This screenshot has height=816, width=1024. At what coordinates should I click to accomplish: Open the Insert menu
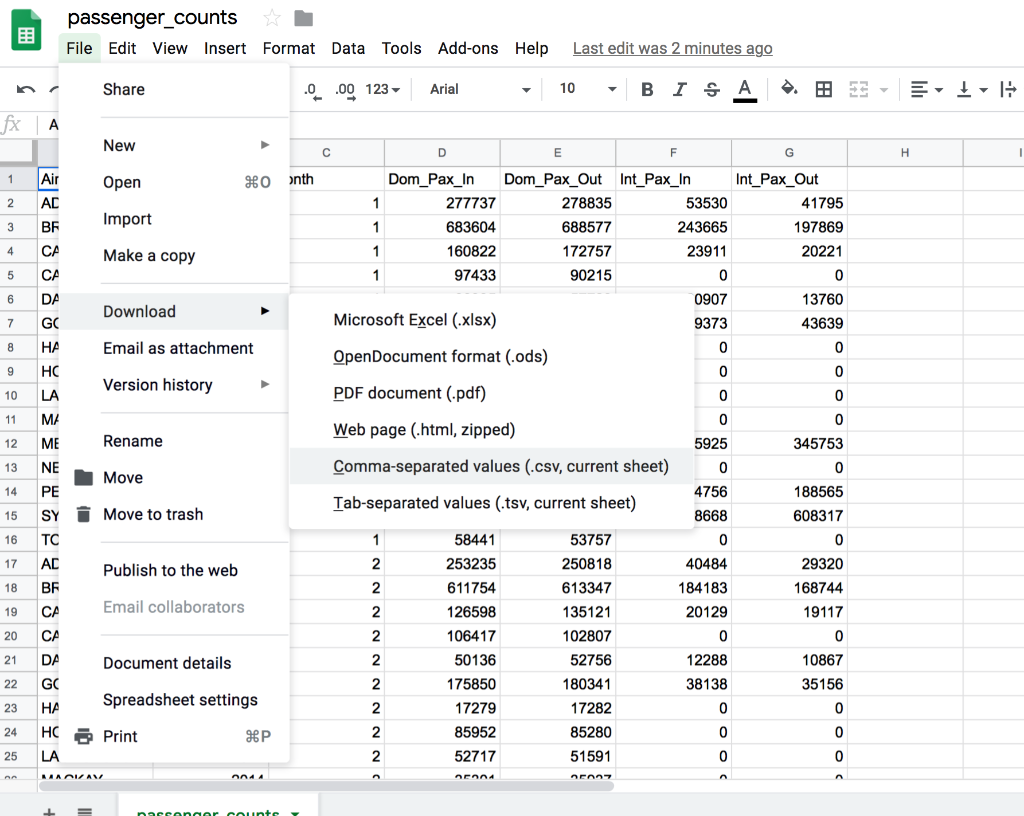pyautogui.click(x=225, y=48)
